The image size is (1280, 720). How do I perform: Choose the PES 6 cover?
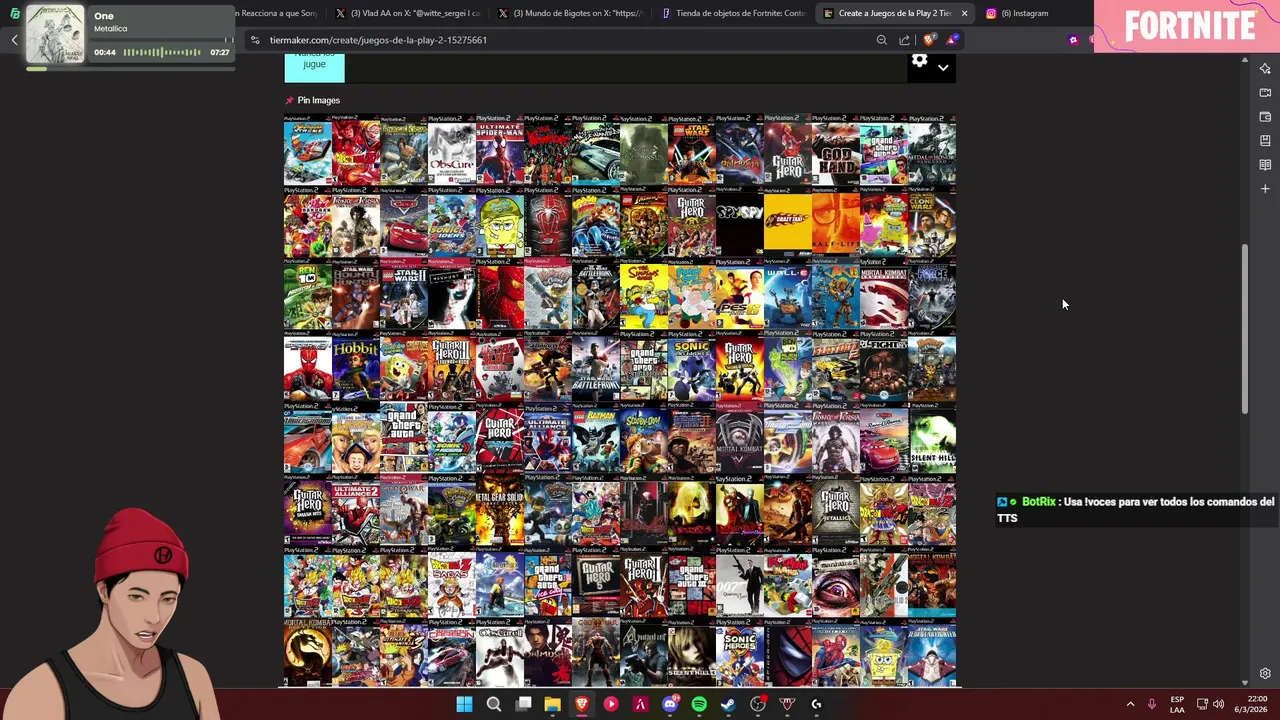click(x=740, y=294)
